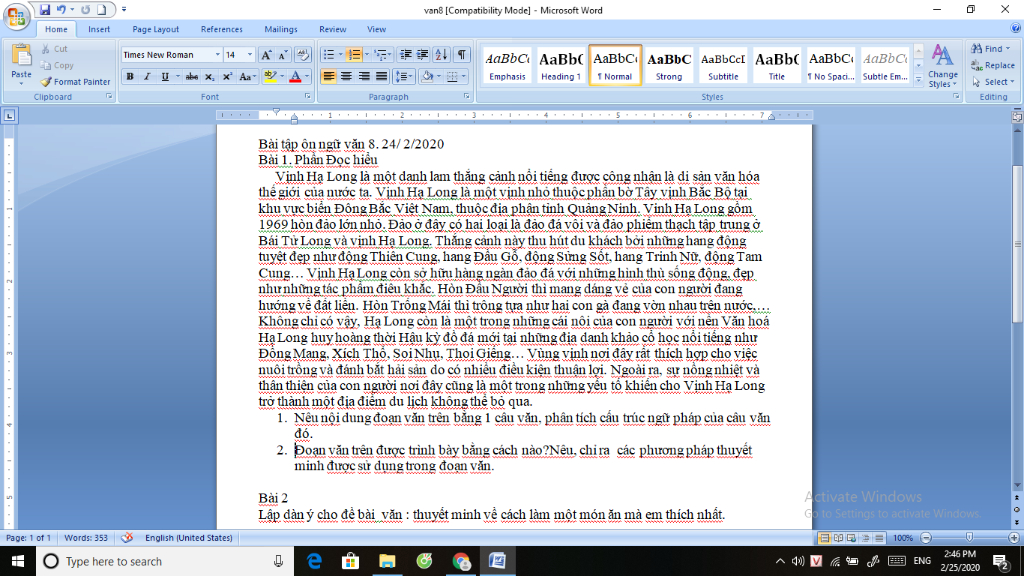Screen dimensions: 1024x576
Task: Grow the font size
Action: (x=266, y=55)
